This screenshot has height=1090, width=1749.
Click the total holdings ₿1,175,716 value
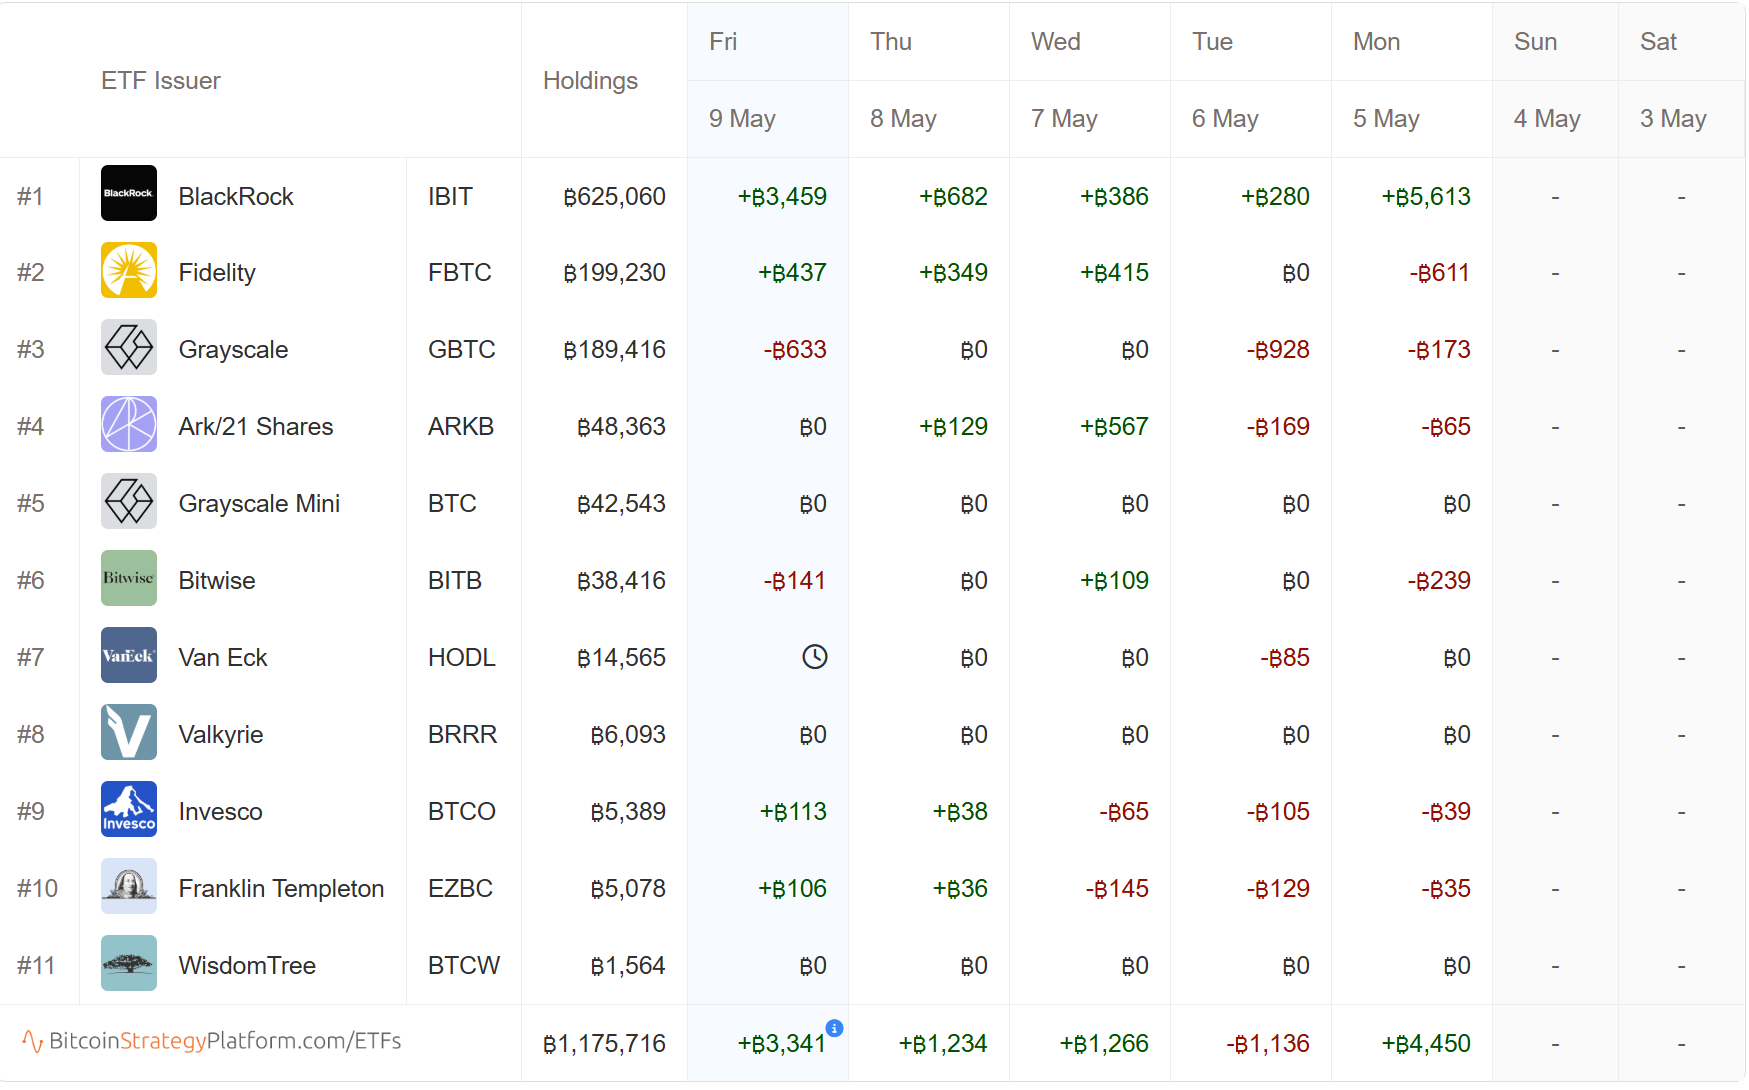(x=604, y=1044)
